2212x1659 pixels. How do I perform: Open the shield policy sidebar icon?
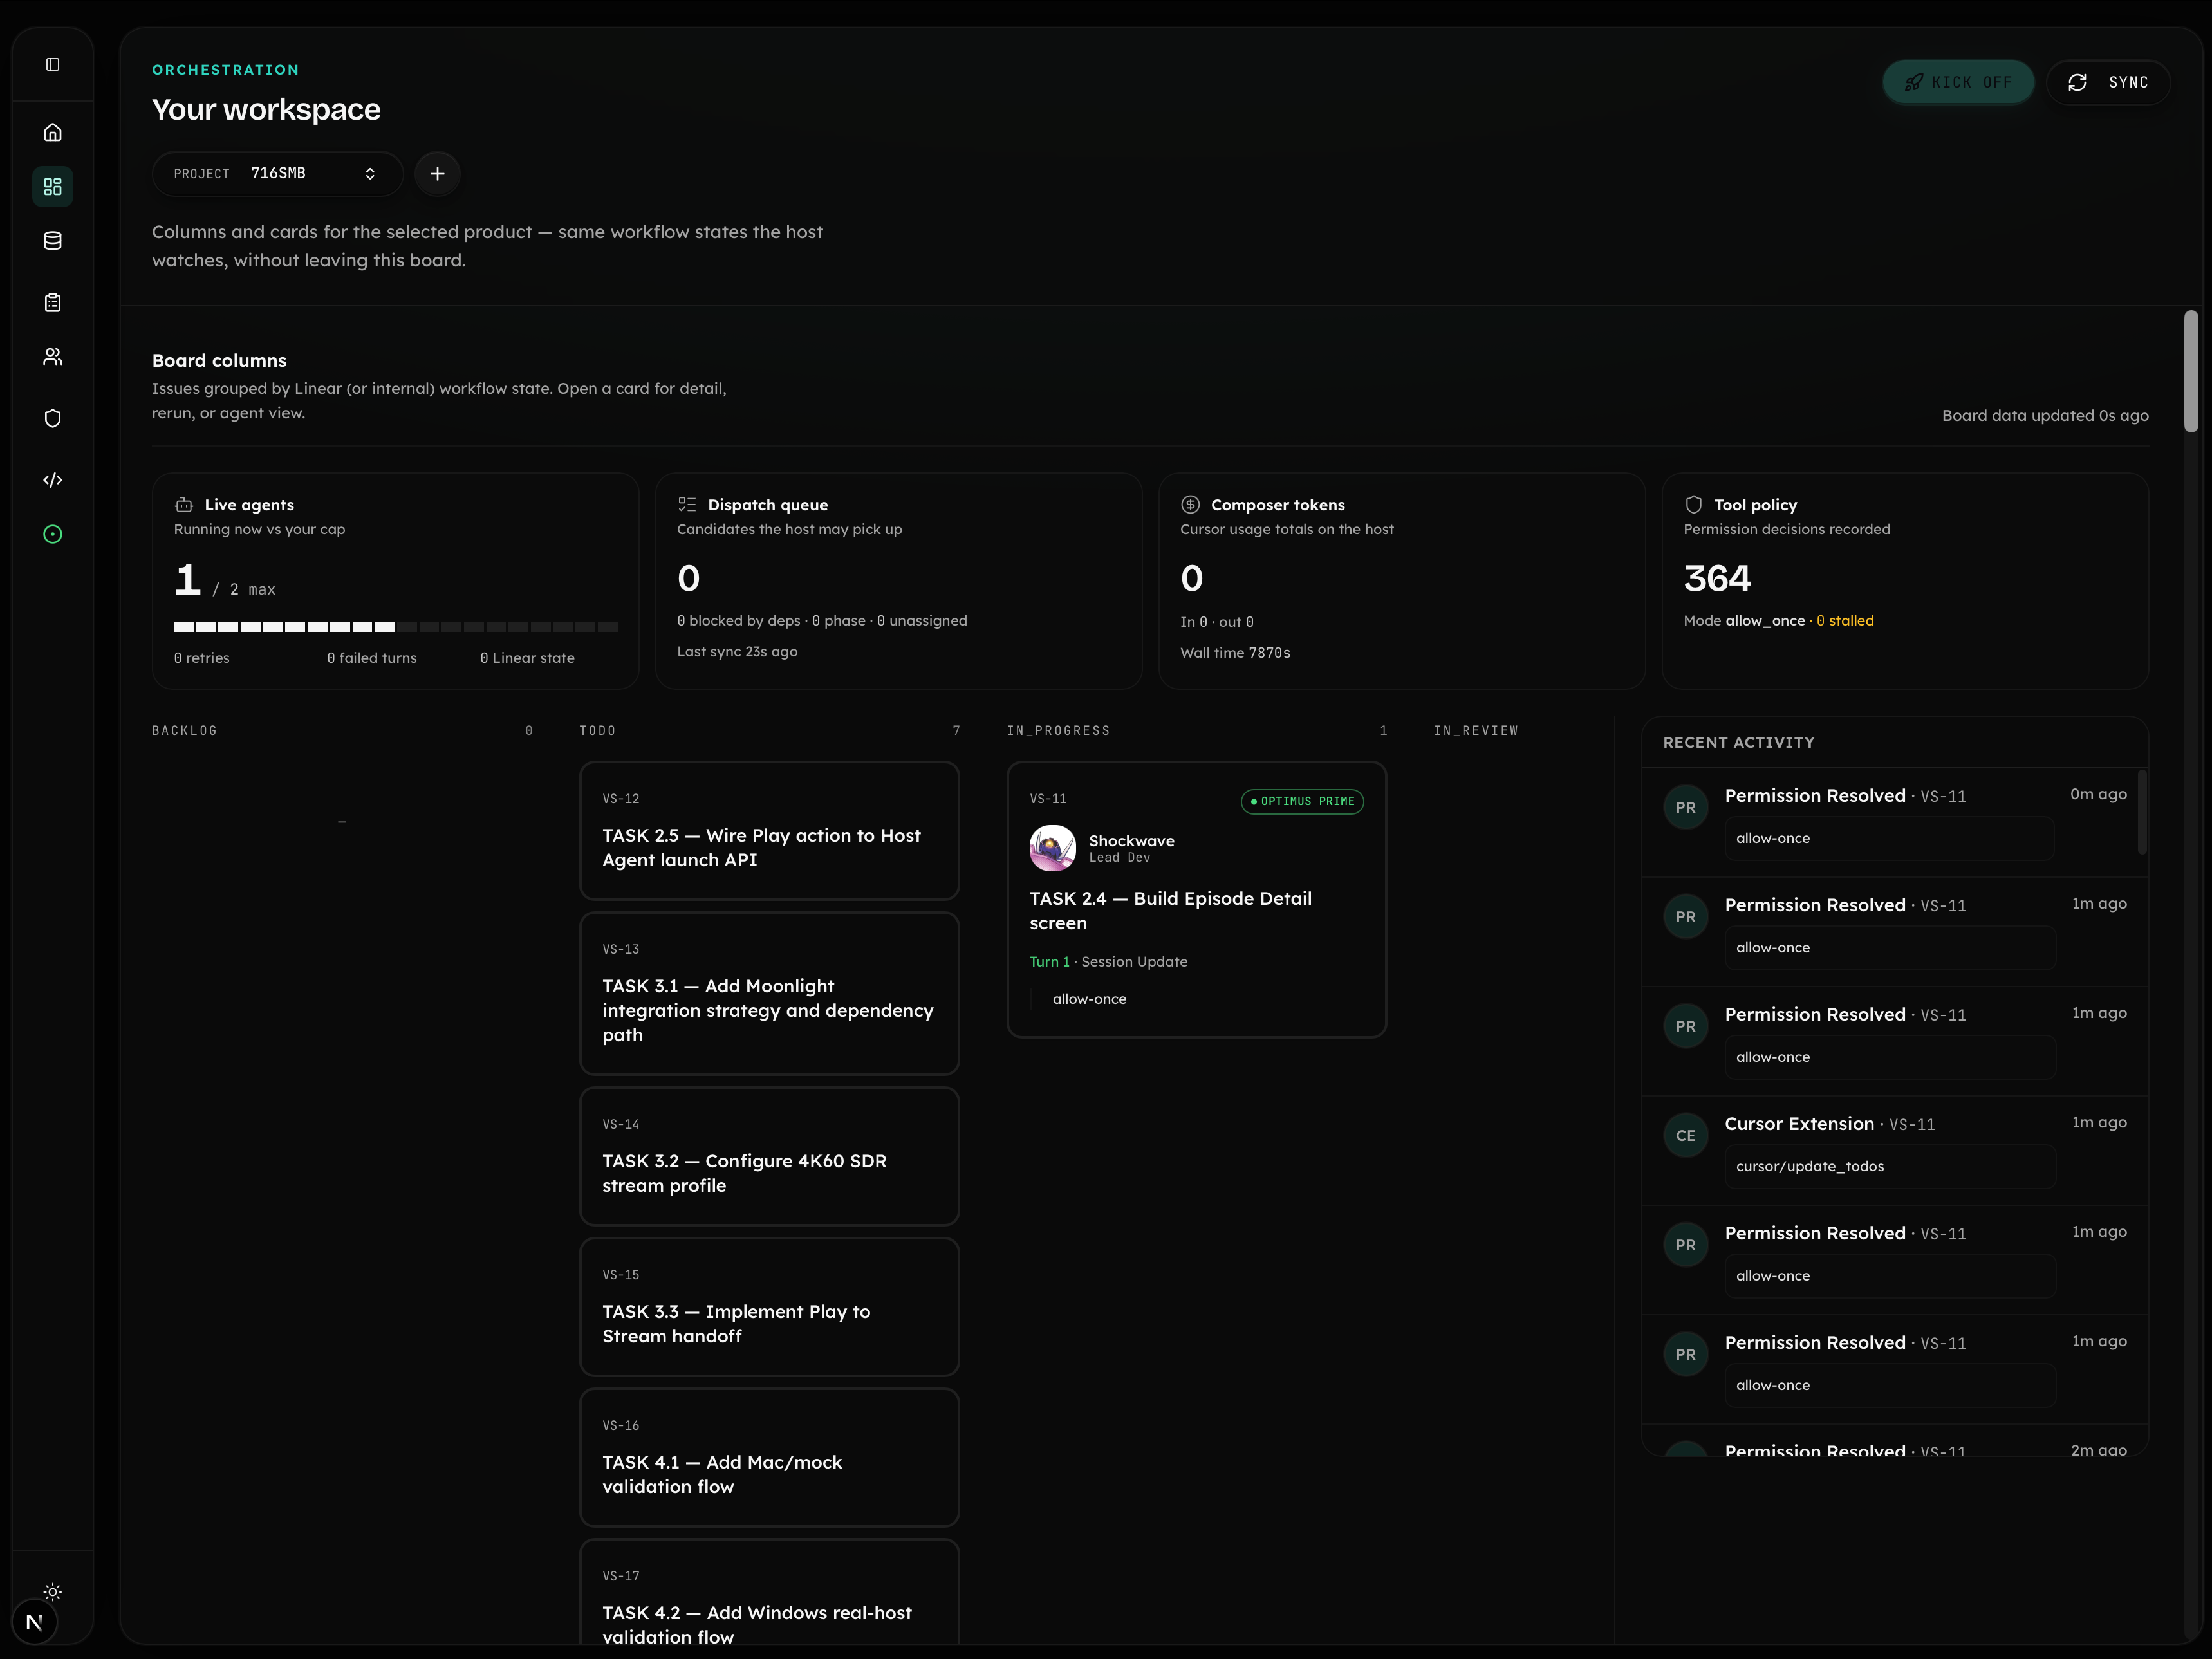click(x=53, y=419)
